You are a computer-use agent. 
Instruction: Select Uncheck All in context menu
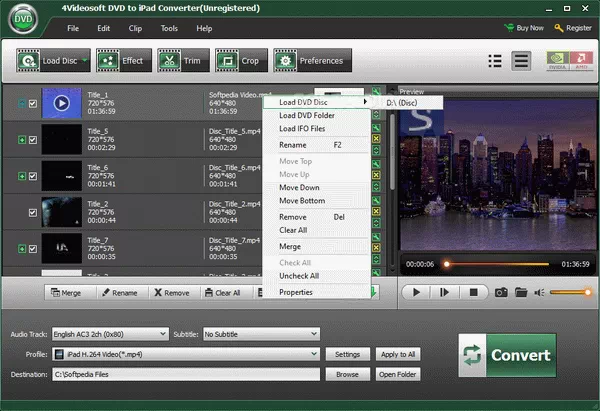point(316,276)
